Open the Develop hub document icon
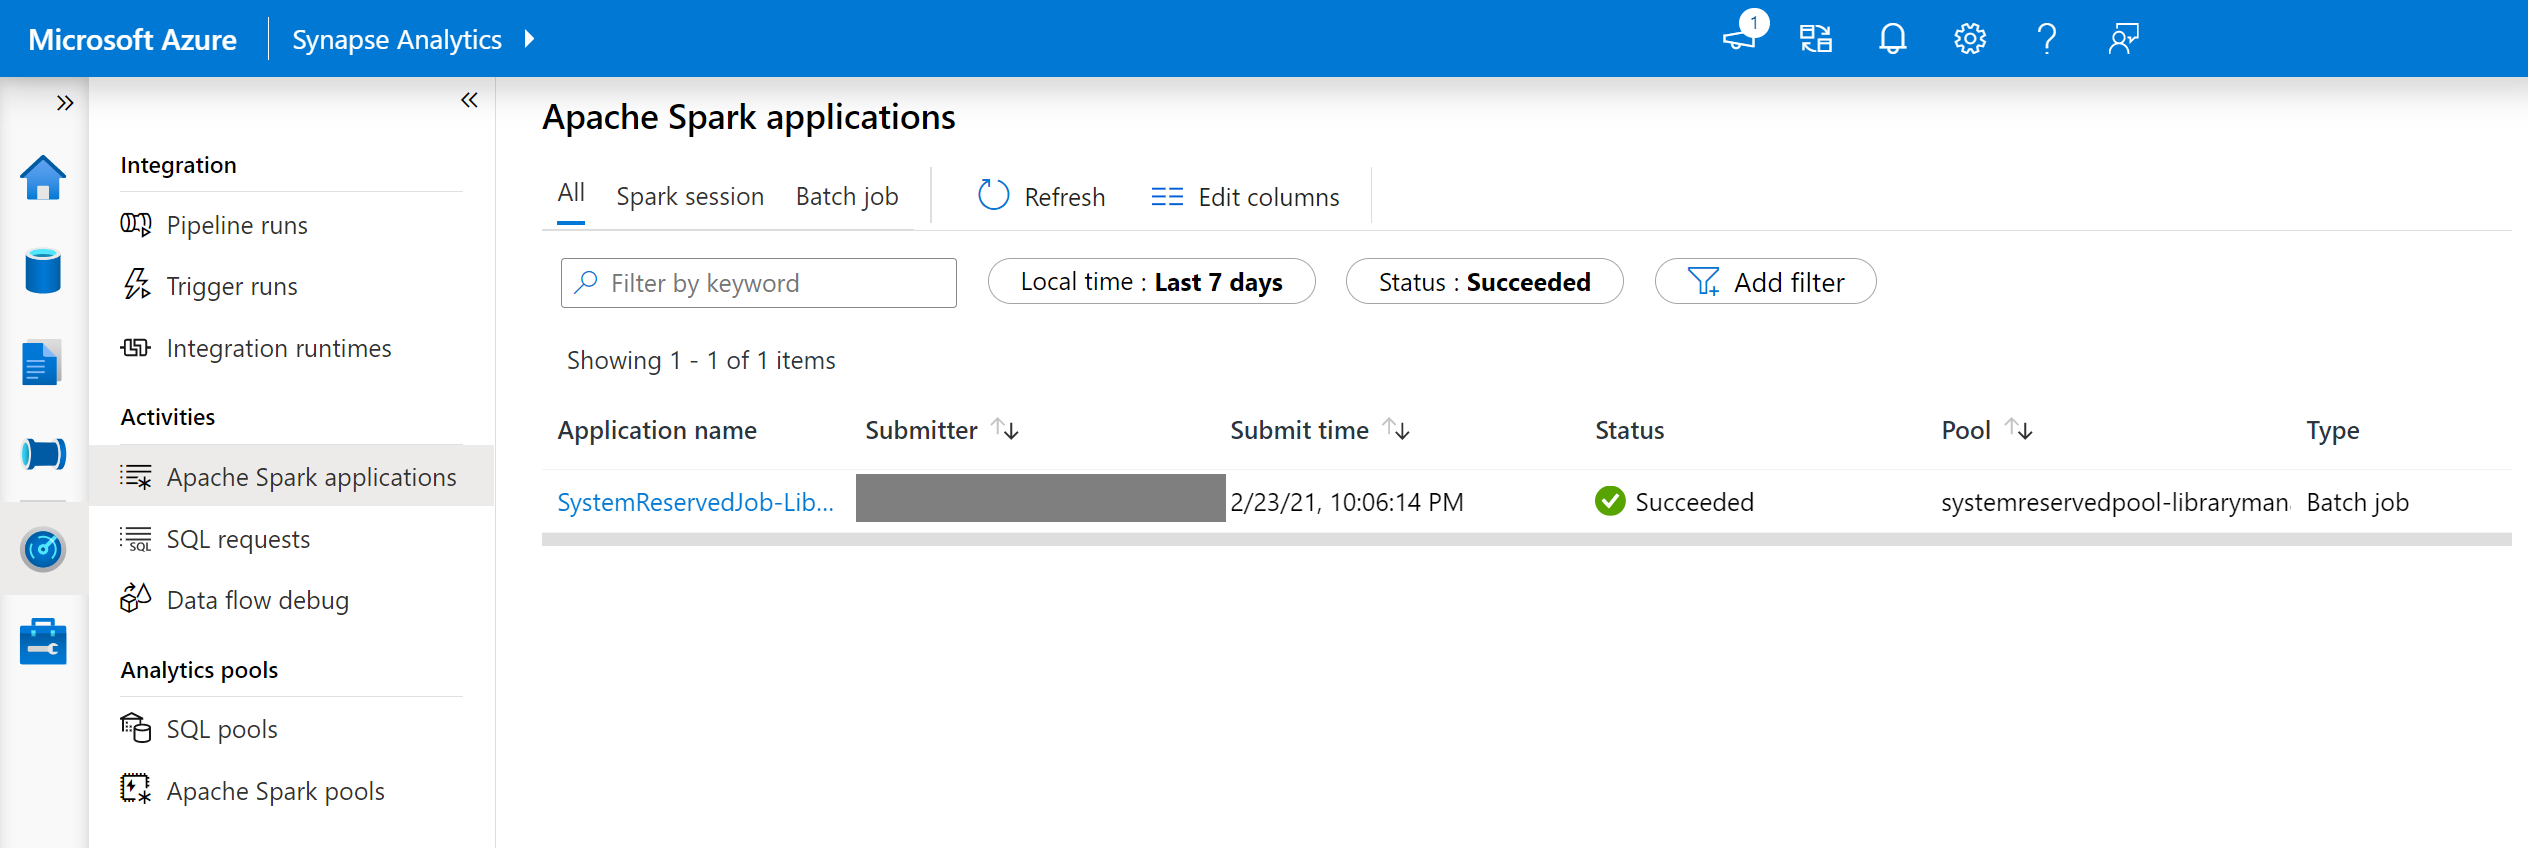This screenshot has height=848, width=2528. [41, 363]
